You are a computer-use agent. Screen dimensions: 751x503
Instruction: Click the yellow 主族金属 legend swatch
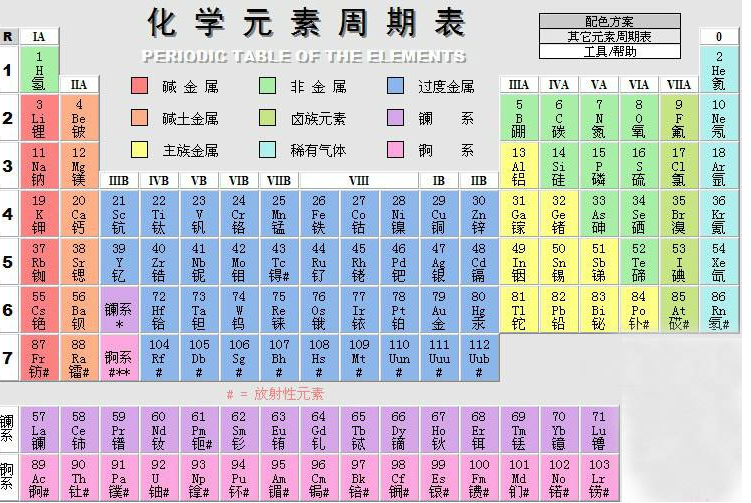(139, 150)
